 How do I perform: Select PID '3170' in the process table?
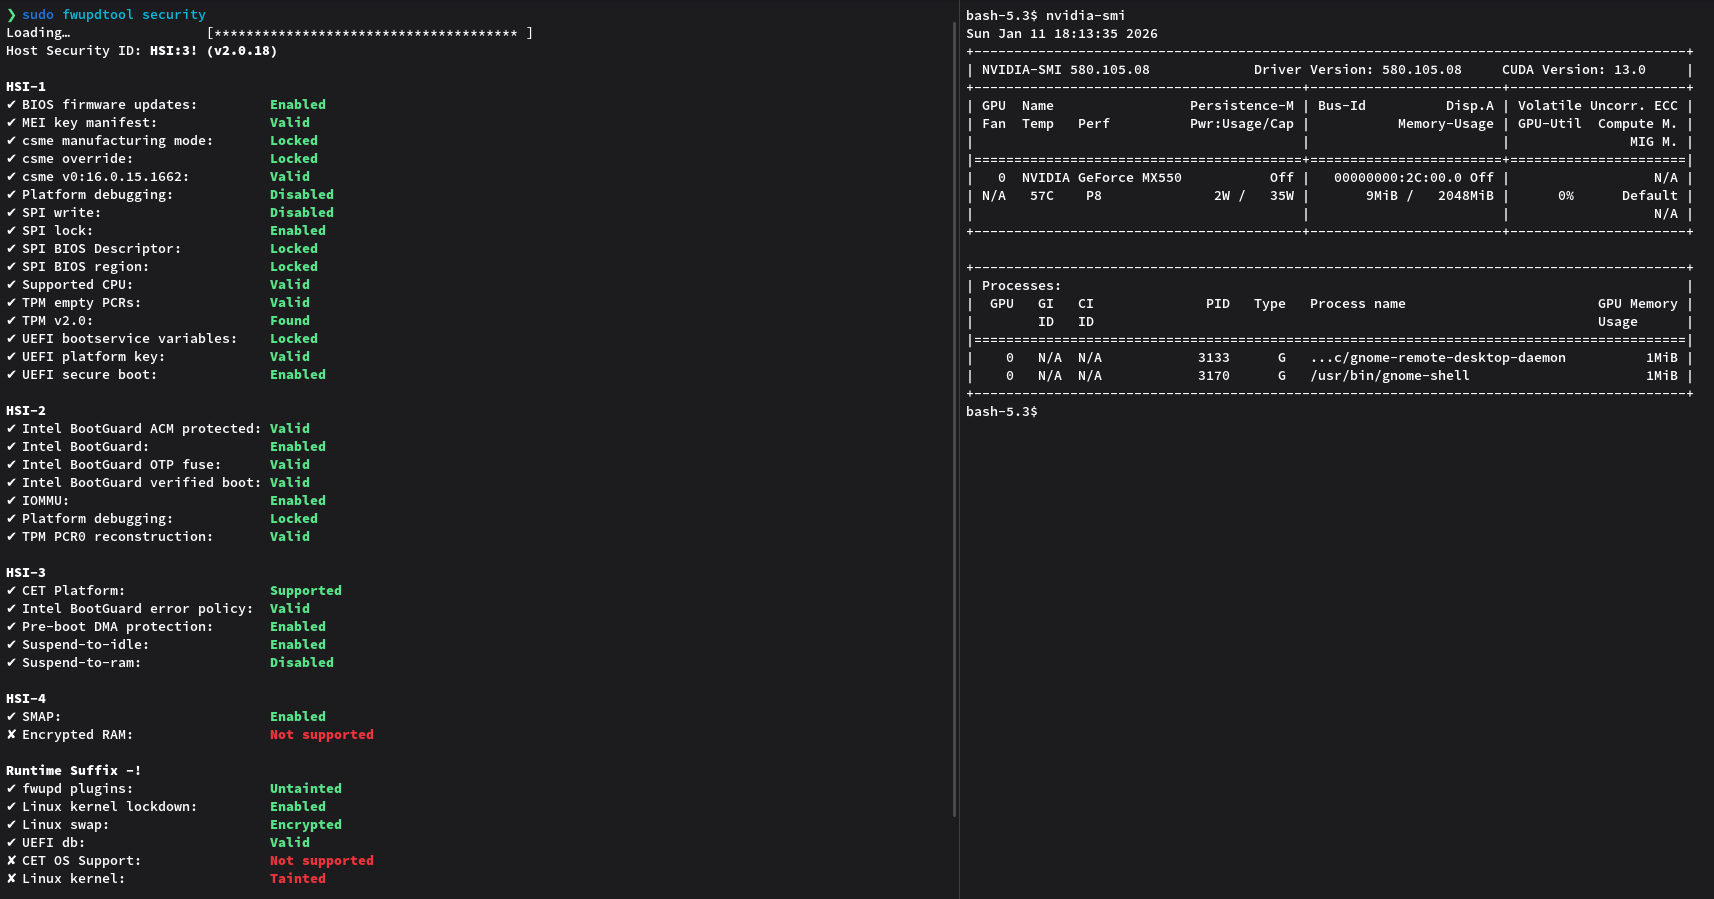tap(1214, 376)
